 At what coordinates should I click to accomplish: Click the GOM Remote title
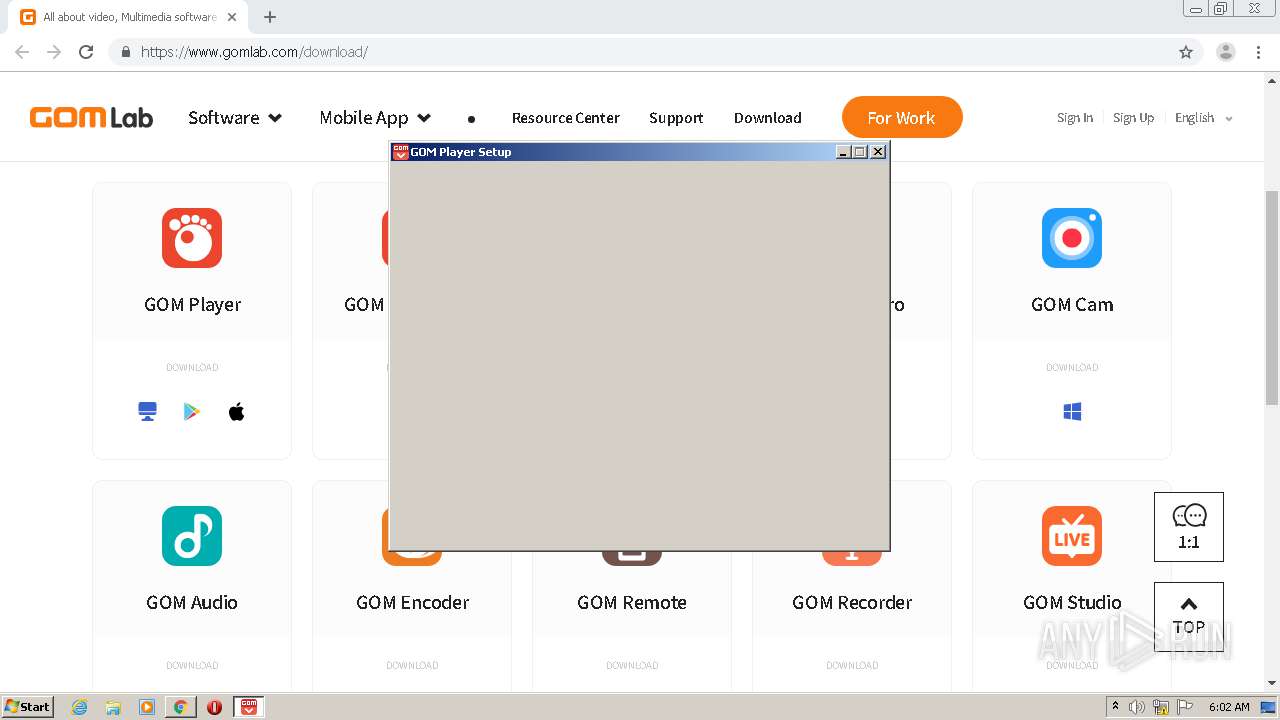(632, 602)
